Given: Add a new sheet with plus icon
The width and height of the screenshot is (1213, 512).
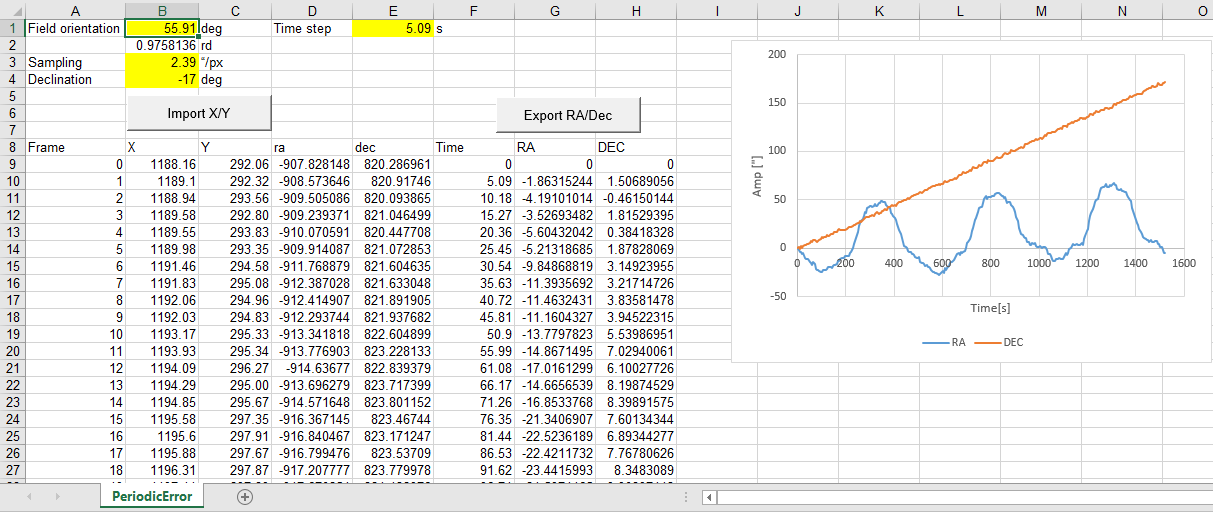Looking at the screenshot, I should tap(245, 496).
